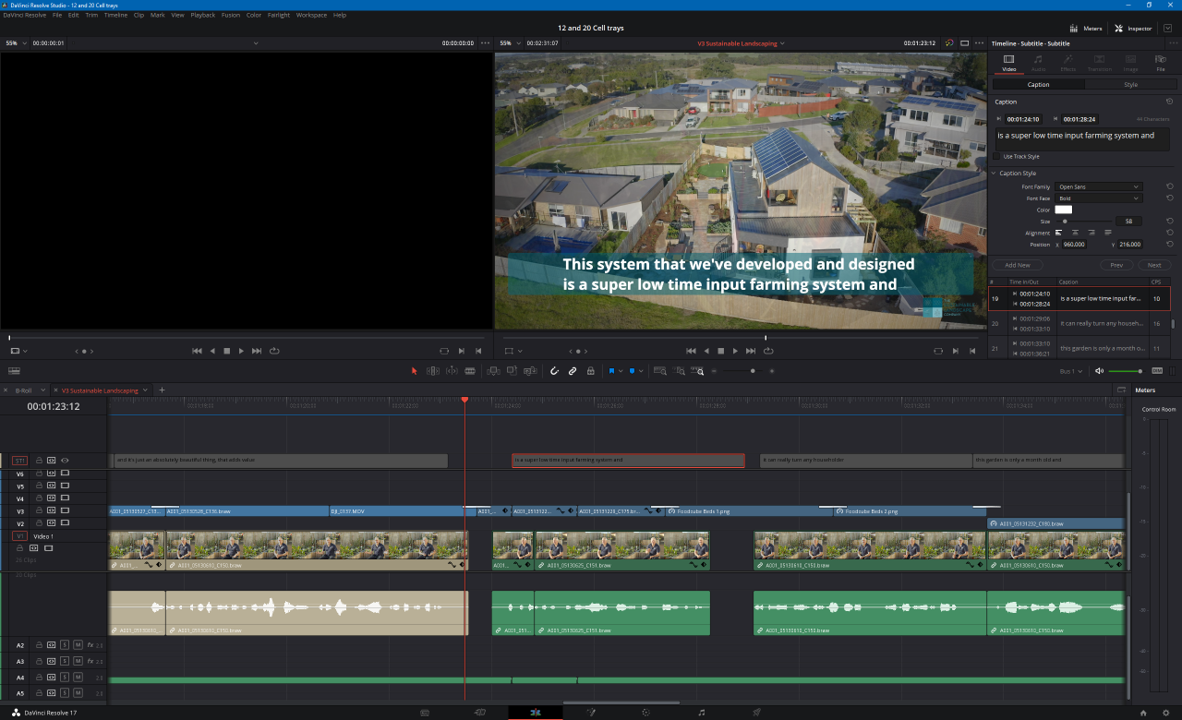Reset the Font Family setting
This screenshot has width=1182, height=720.
click(1169, 186)
